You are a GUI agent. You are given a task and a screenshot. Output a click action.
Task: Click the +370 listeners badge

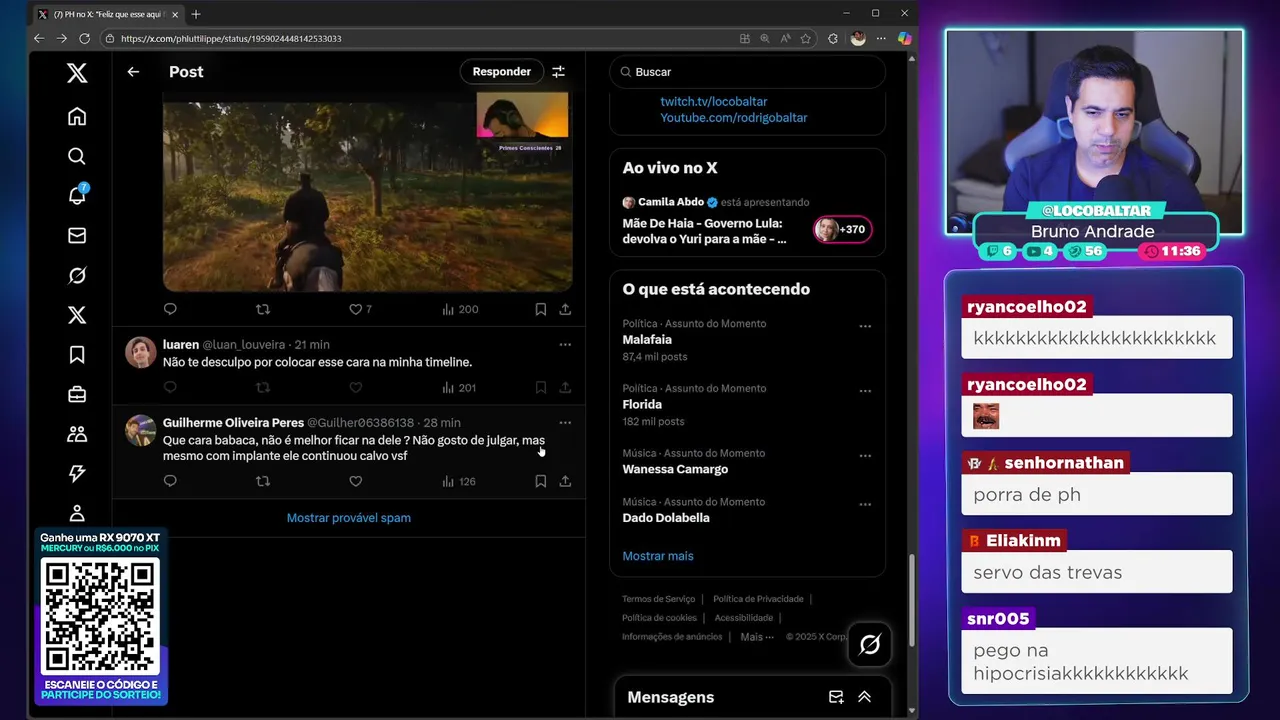843,230
